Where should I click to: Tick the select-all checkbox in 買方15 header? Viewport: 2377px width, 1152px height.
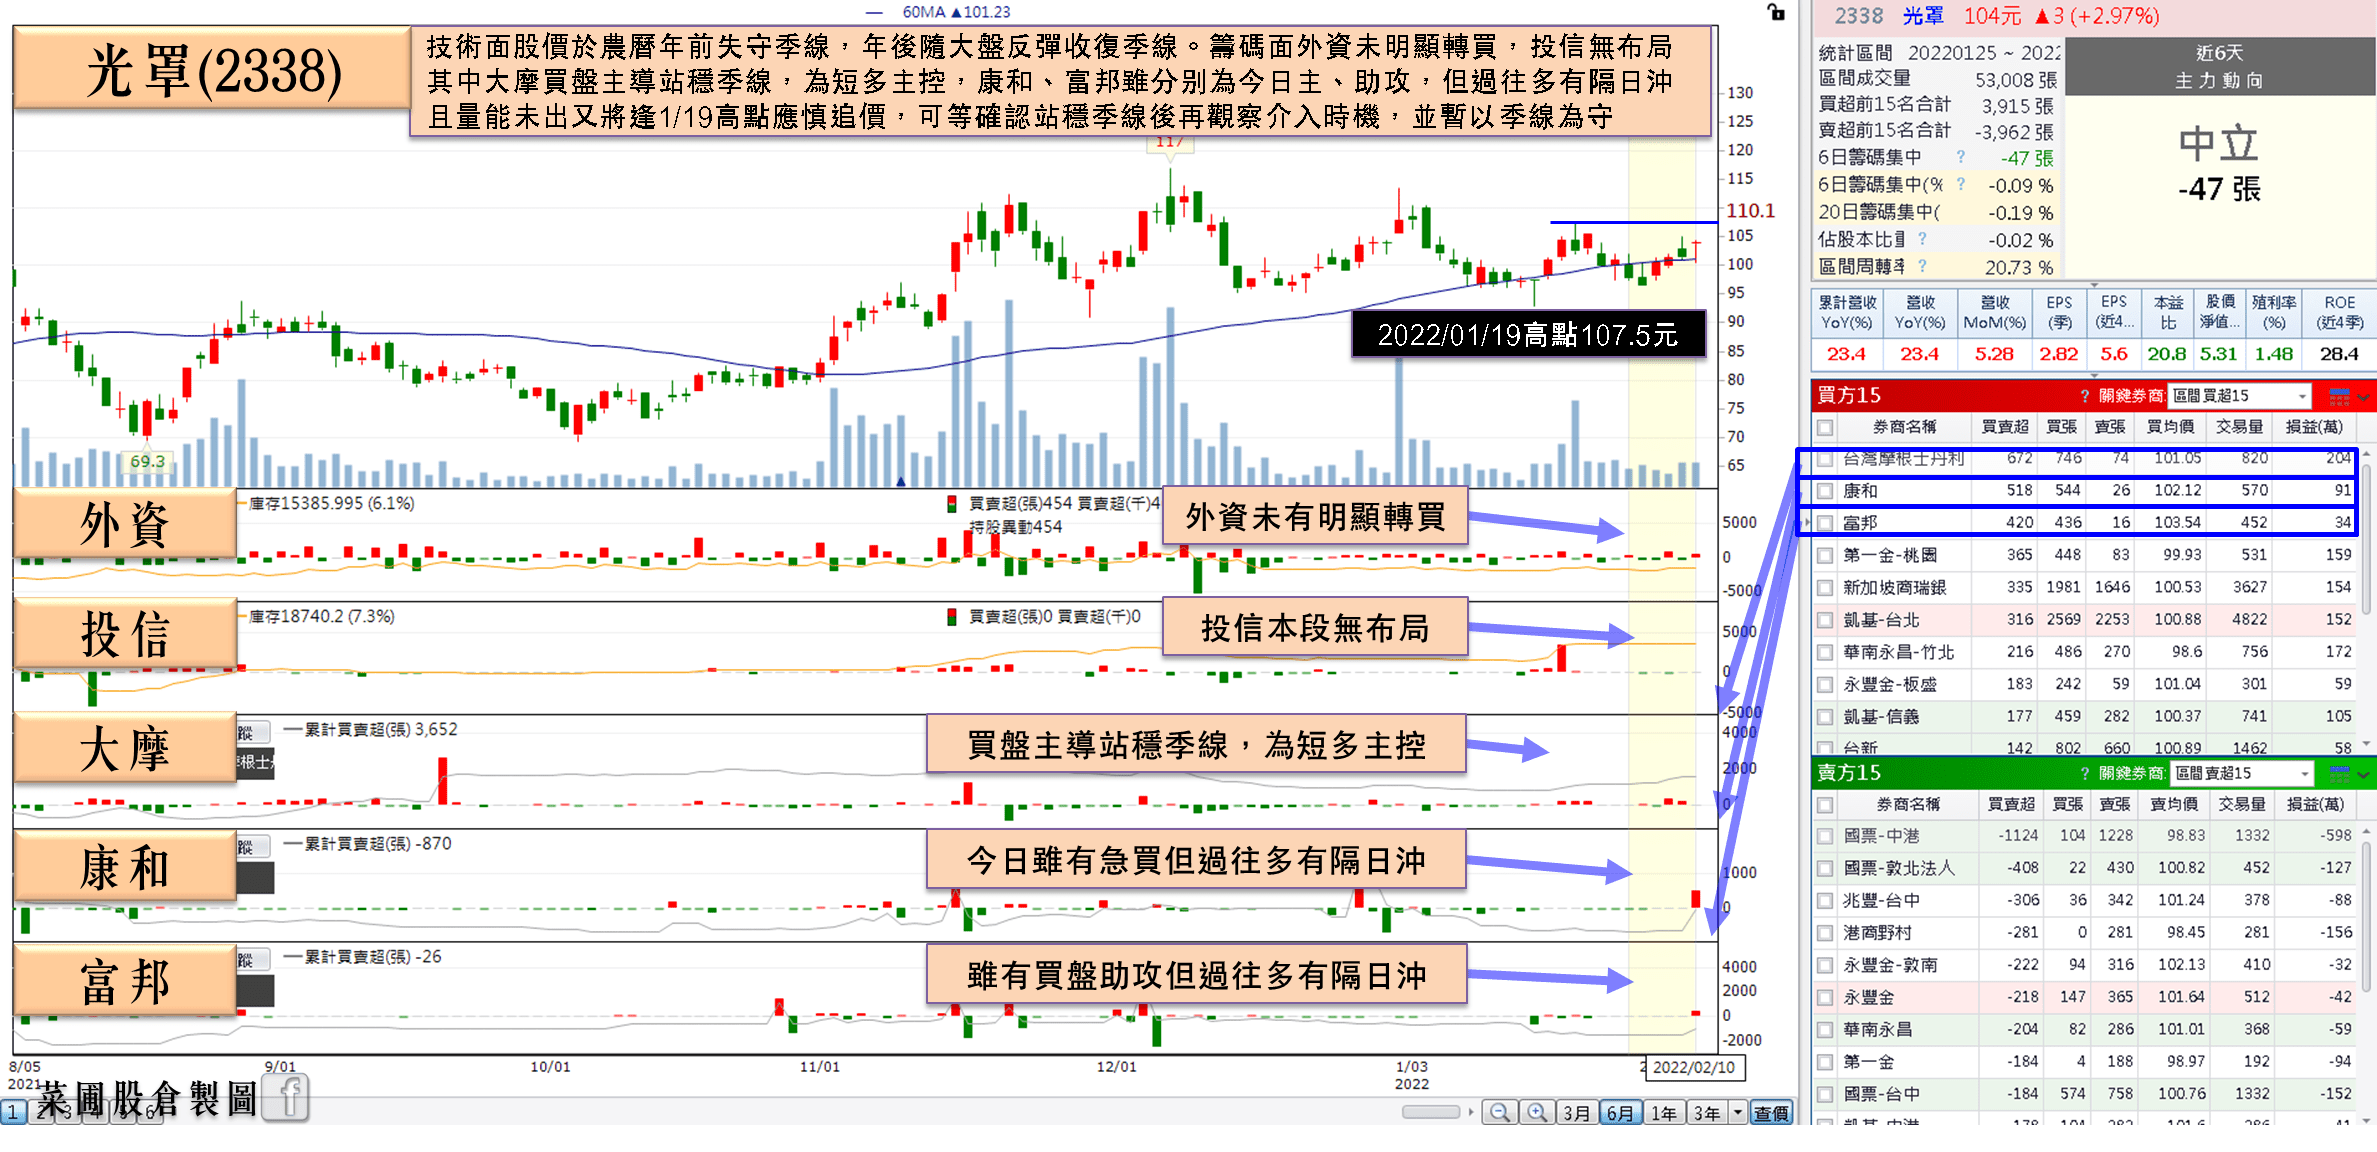pos(1826,427)
